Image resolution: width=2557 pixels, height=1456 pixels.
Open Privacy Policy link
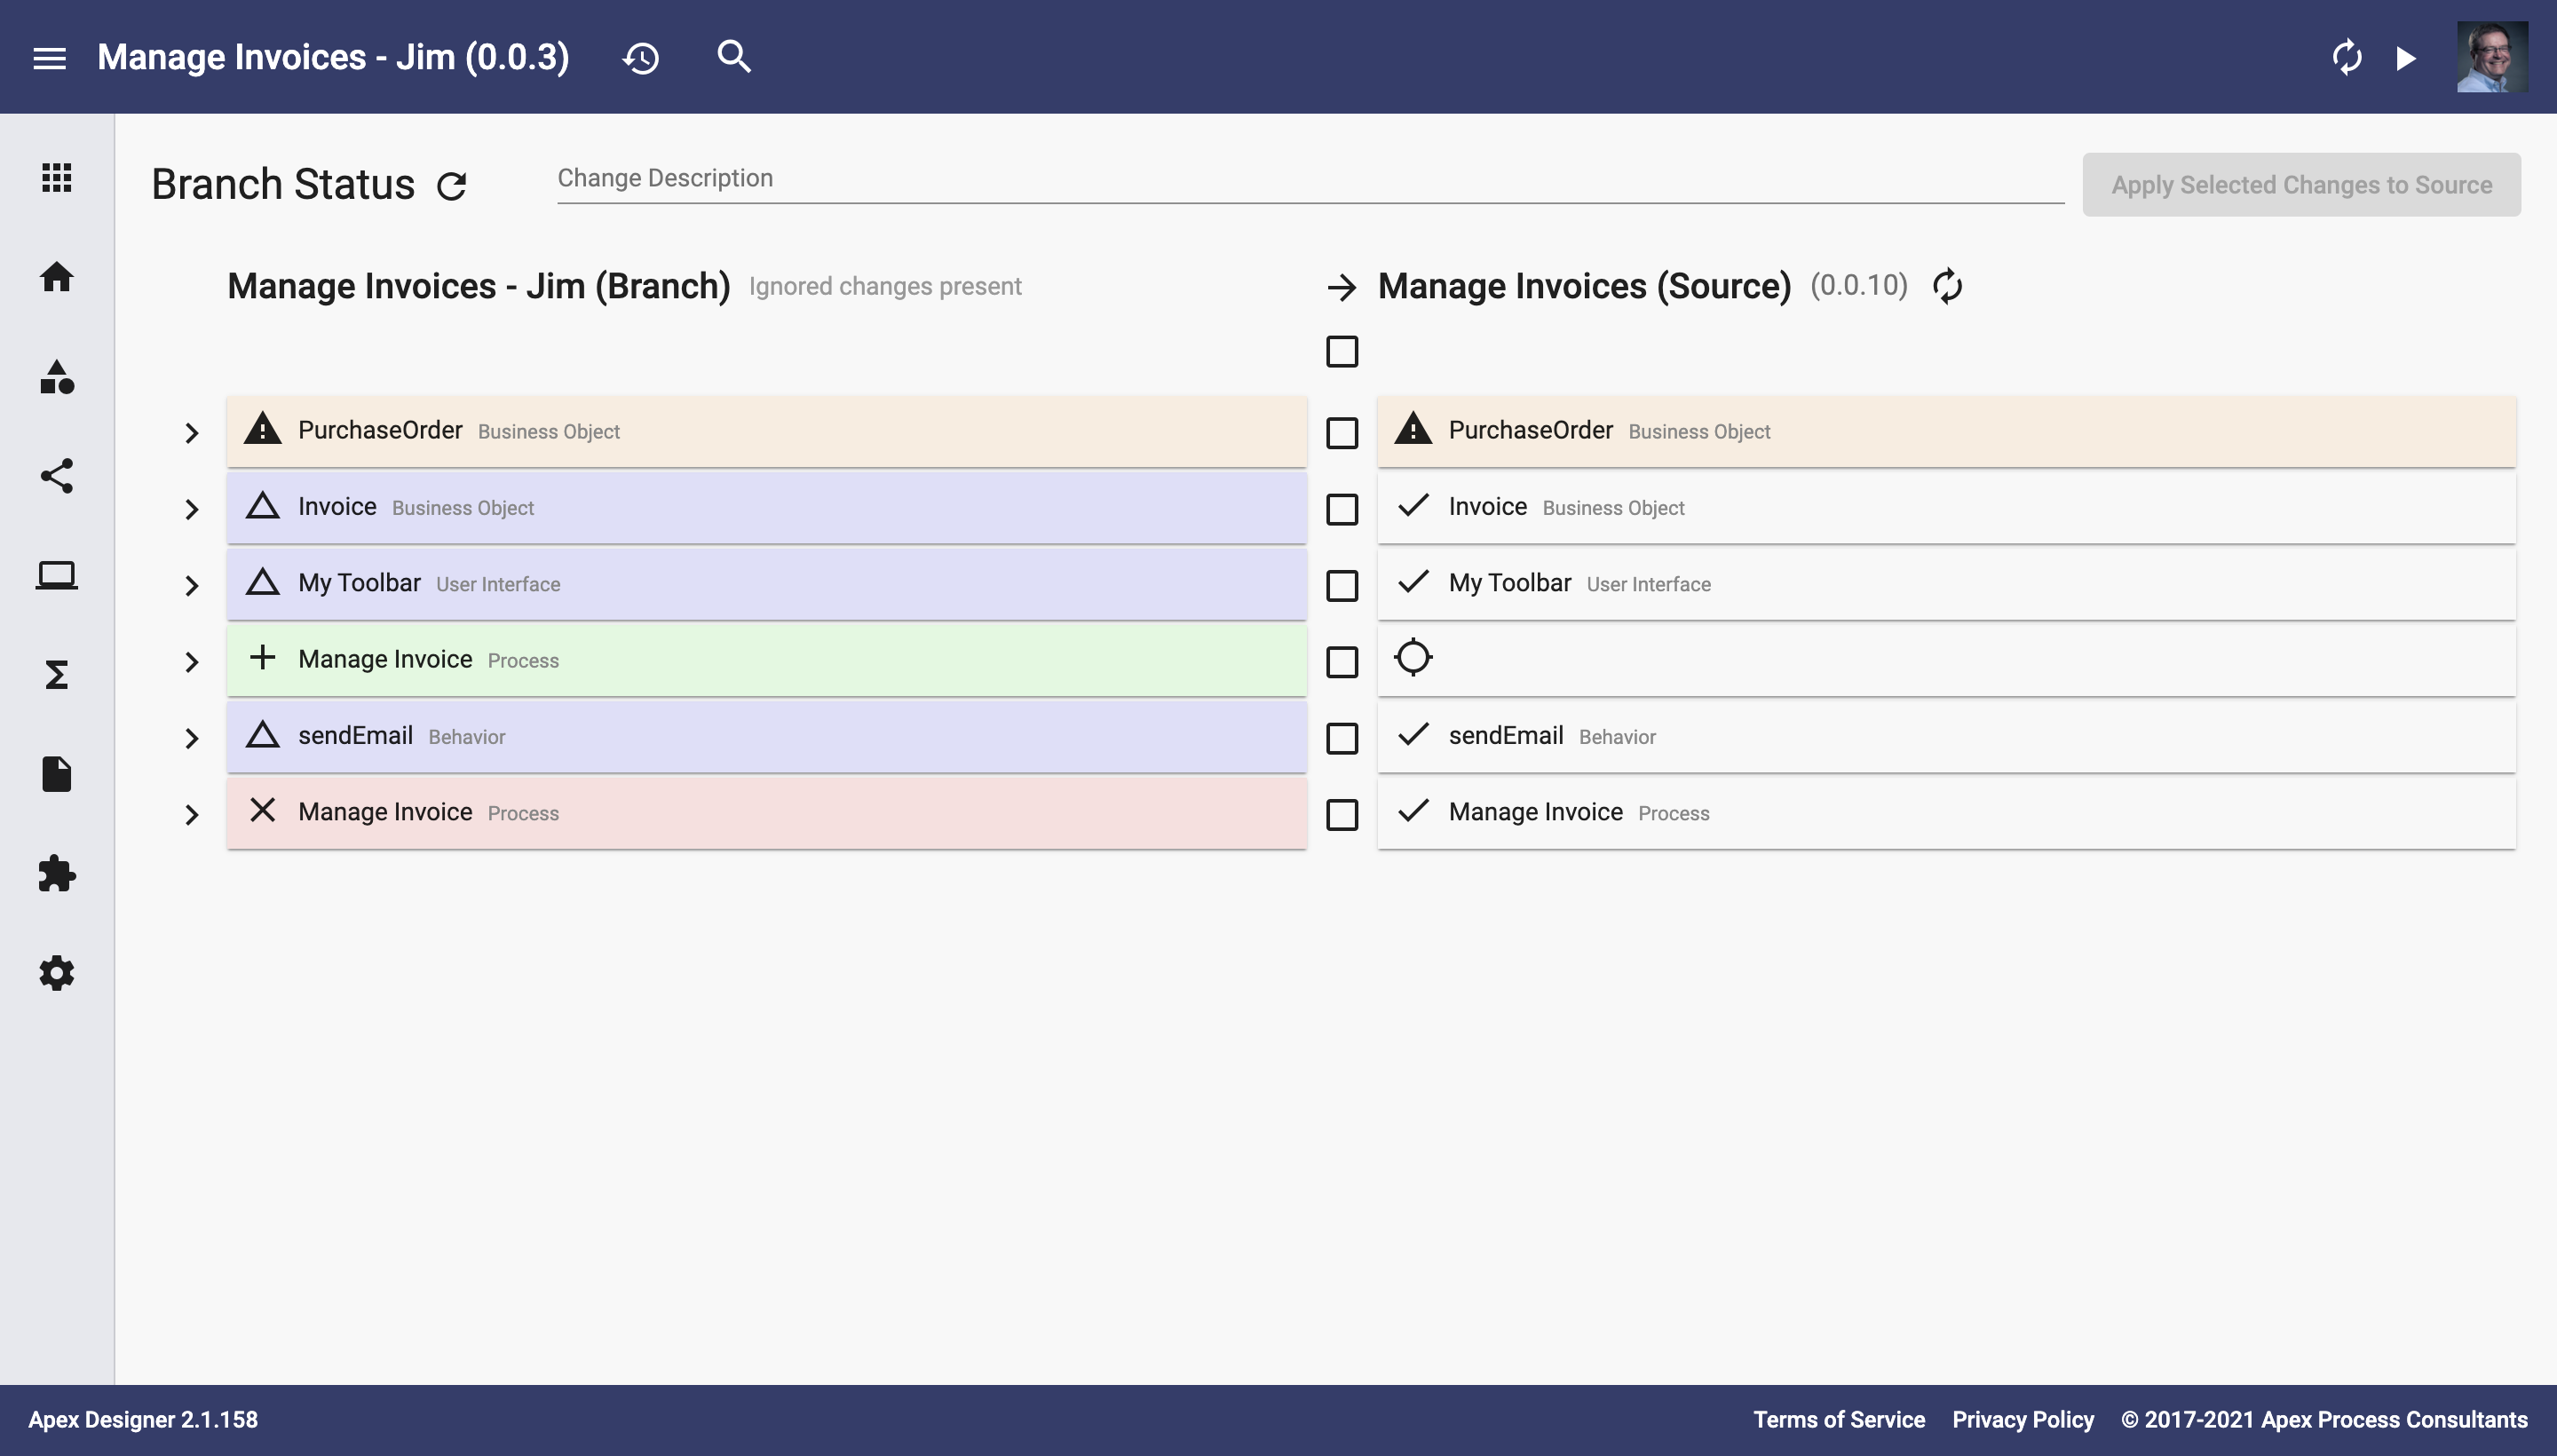click(x=2022, y=1420)
